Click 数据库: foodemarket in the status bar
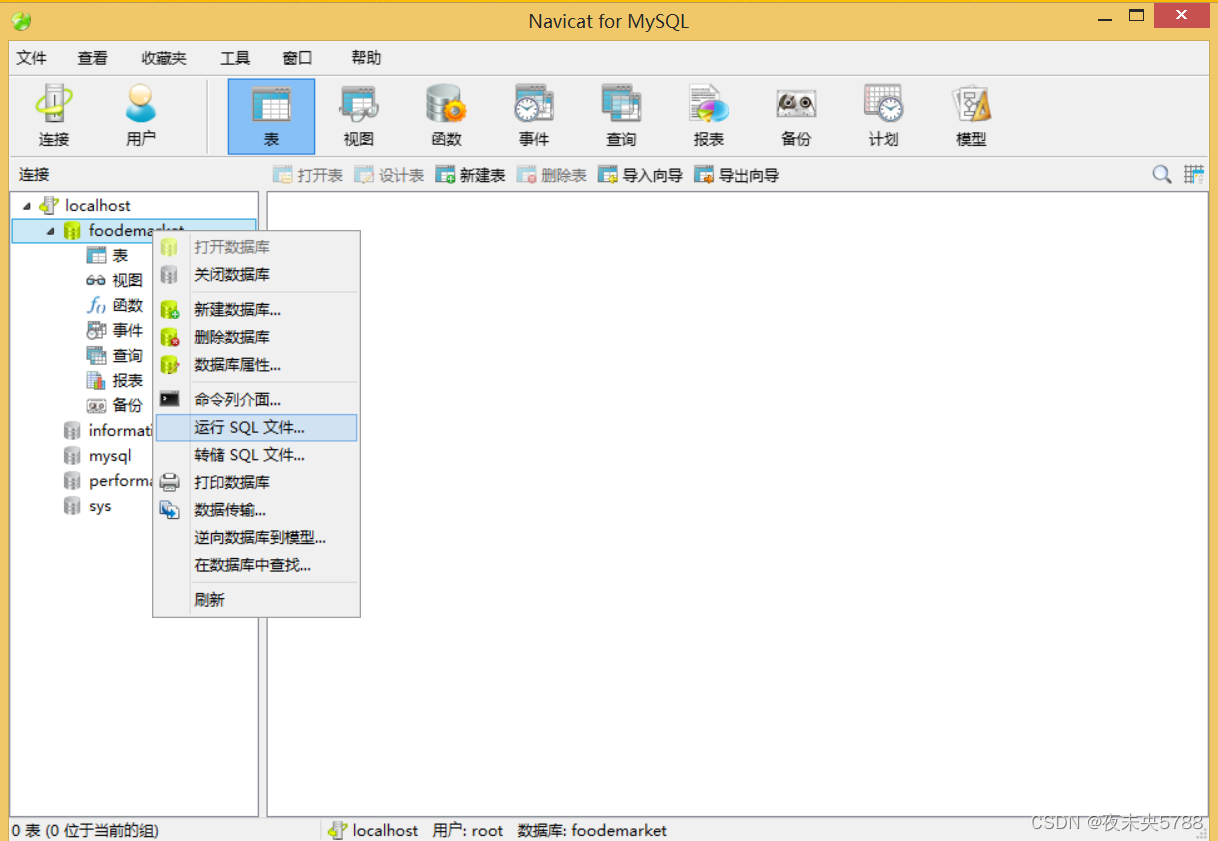Viewport: 1218px width, 841px height. click(x=592, y=830)
